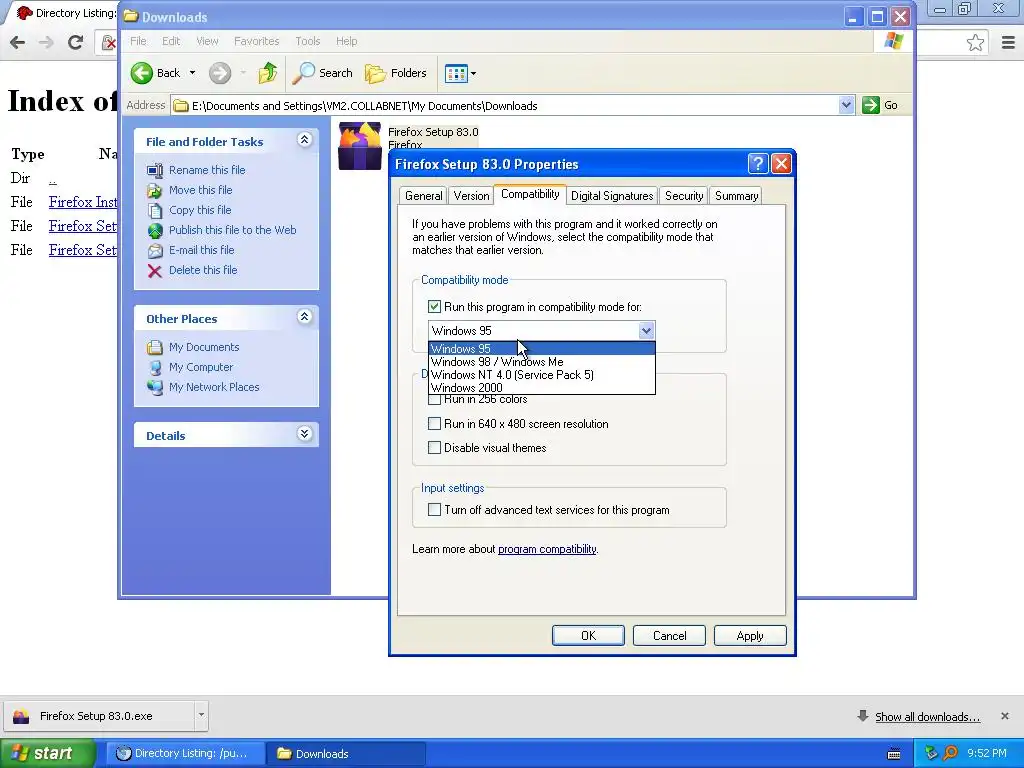
Task: Close the Chrome downloads bar
Action: pyautogui.click(x=1004, y=716)
